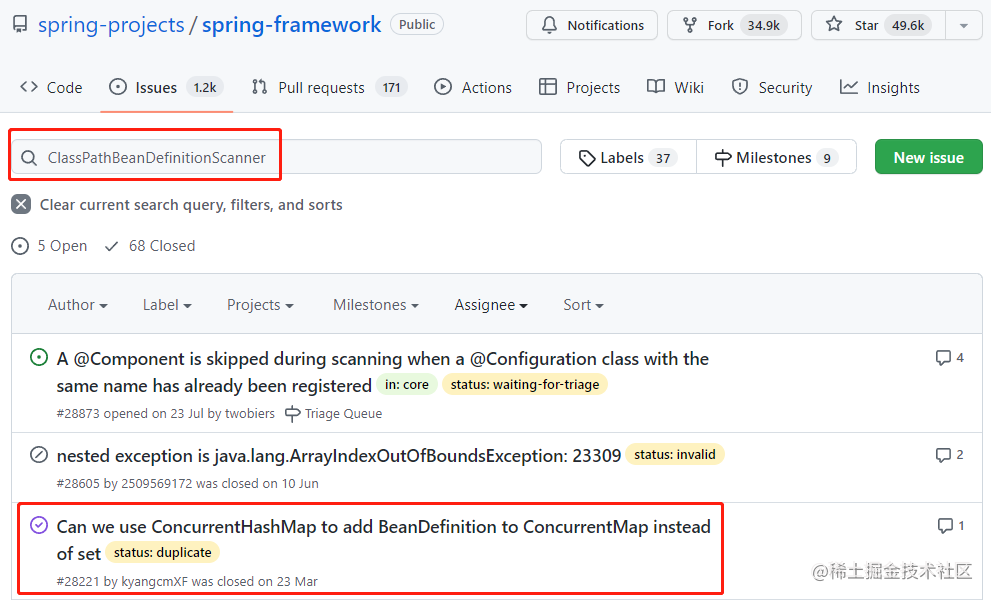
Task: Expand the Milestones filter dropdown
Action: point(376,305)
